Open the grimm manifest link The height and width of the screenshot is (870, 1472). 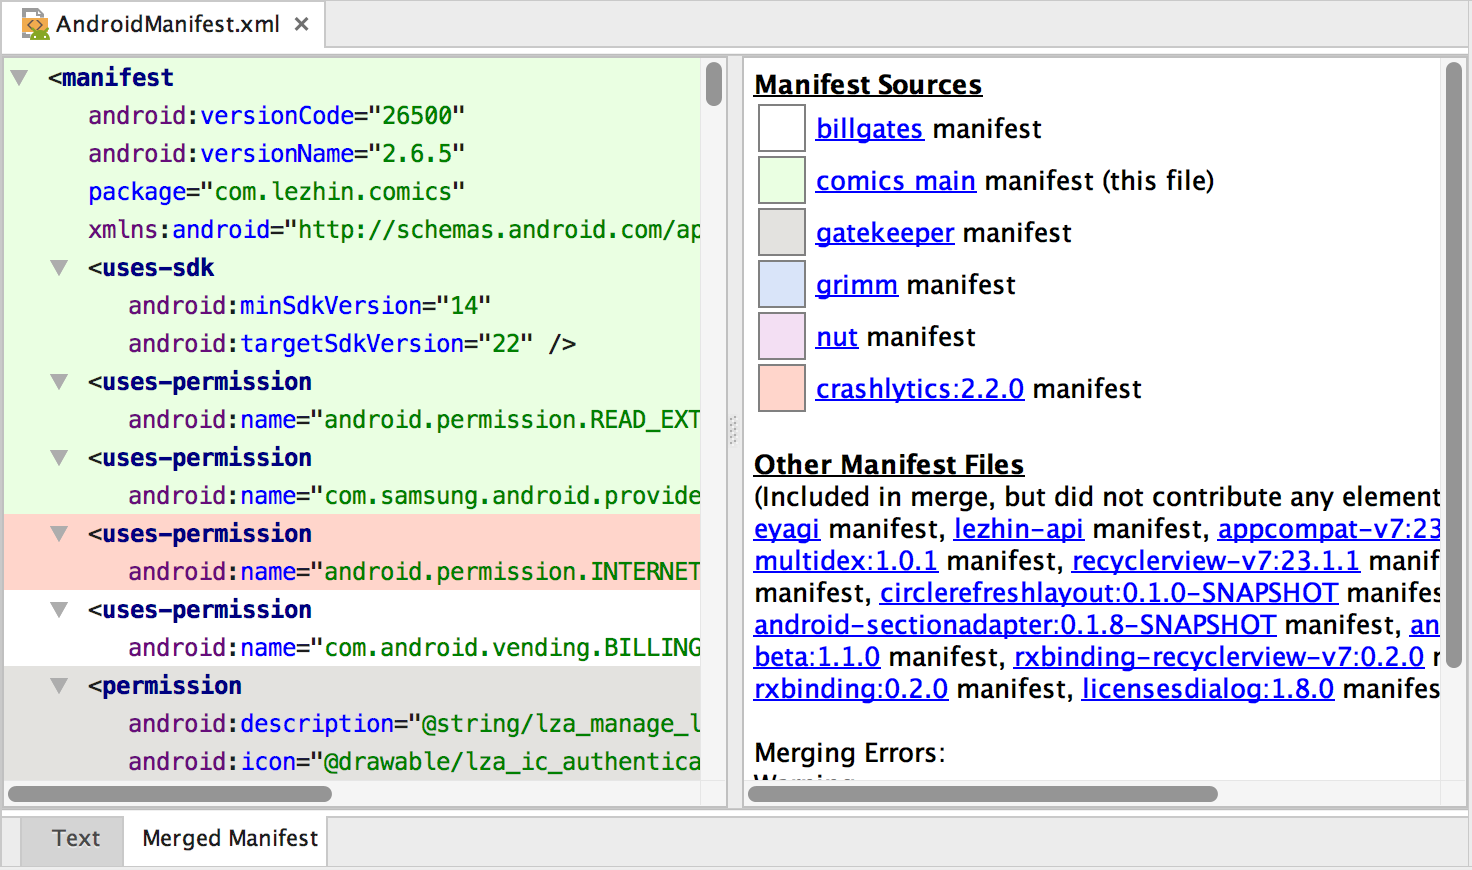pos(857,285)
